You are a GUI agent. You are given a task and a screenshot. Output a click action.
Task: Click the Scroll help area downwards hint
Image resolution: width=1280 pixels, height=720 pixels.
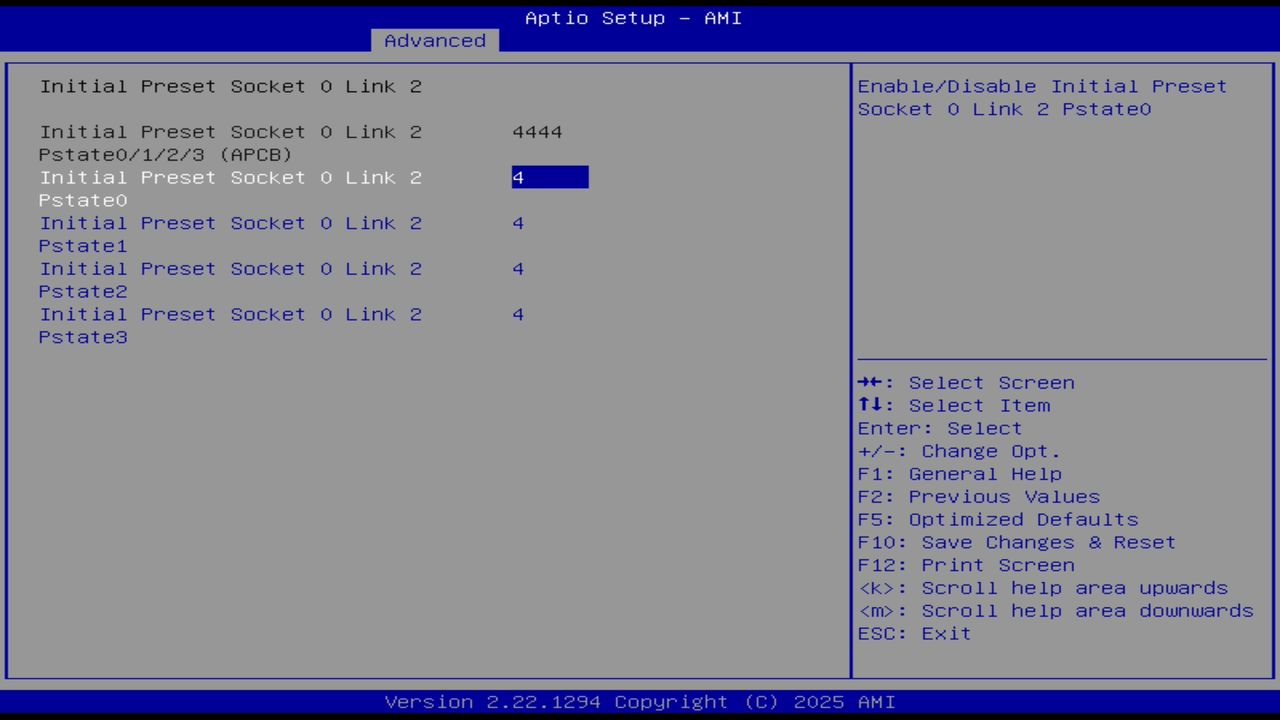click(x=1056, y=610)
